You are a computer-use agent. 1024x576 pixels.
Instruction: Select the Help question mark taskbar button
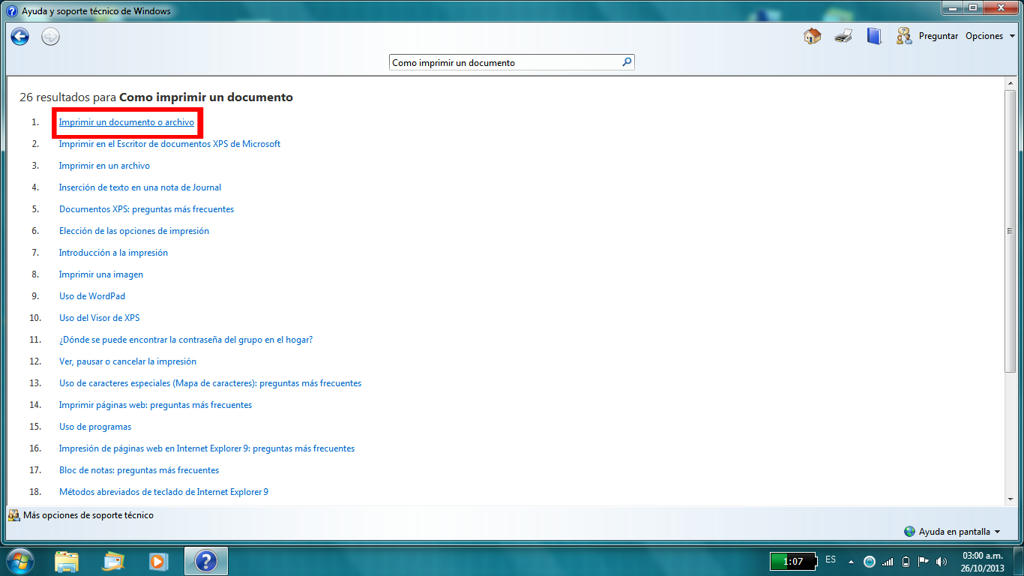coord(206,561)
